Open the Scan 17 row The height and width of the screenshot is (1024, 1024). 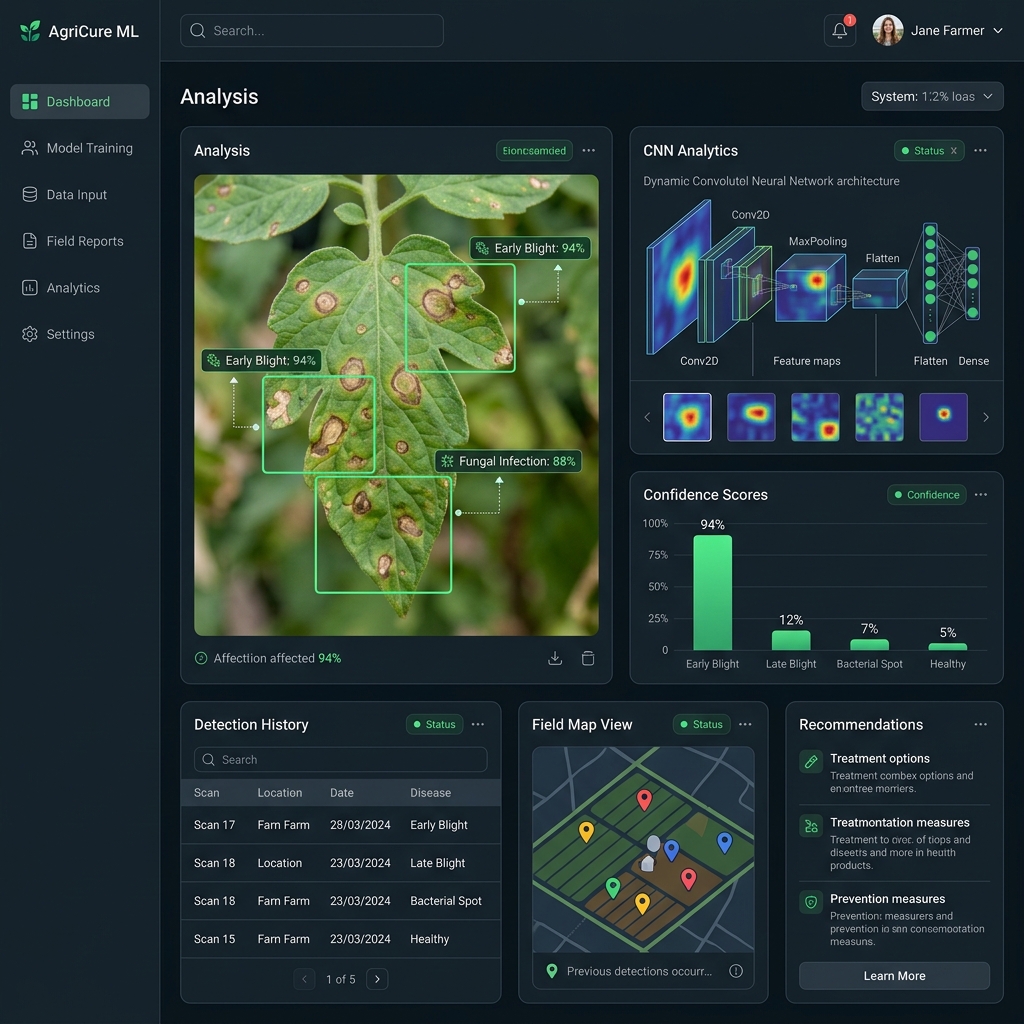[340, 825]
